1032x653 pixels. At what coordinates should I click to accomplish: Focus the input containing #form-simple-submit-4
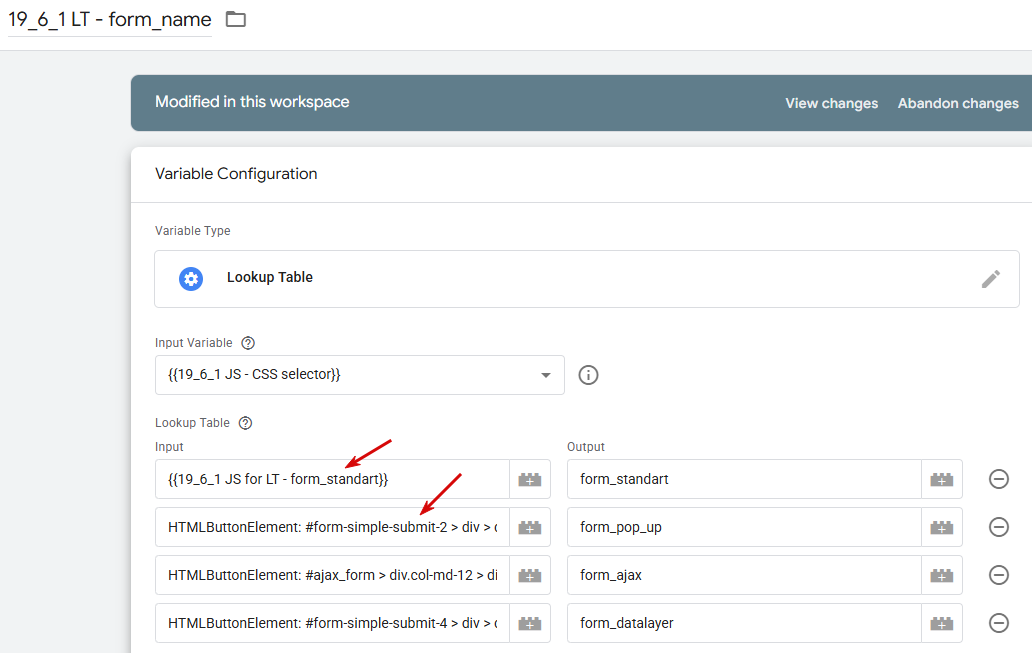[332, 623]
